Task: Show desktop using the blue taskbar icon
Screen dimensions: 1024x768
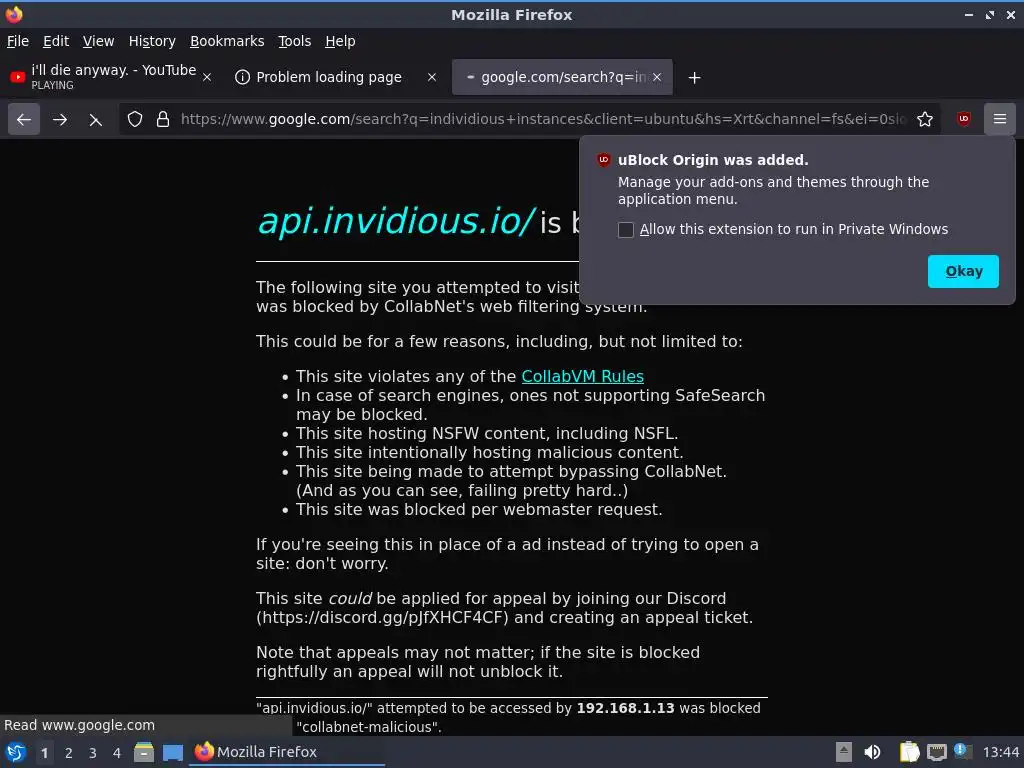Action: tap(172, 752)
